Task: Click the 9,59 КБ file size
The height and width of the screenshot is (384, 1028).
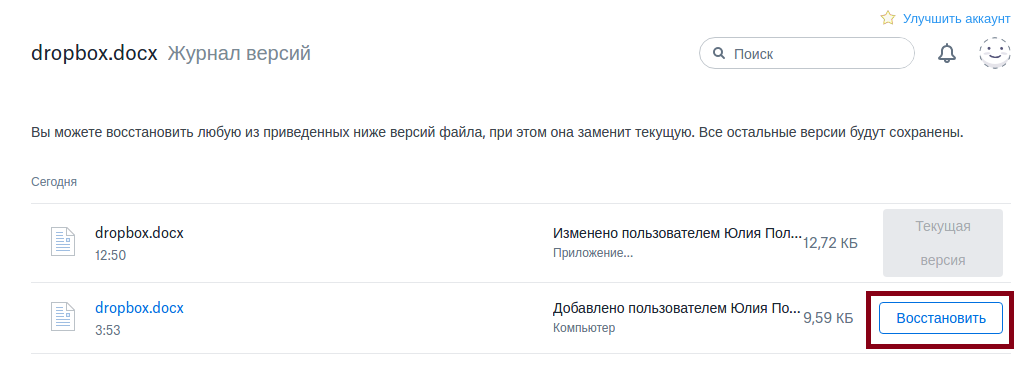Action: 828,319
